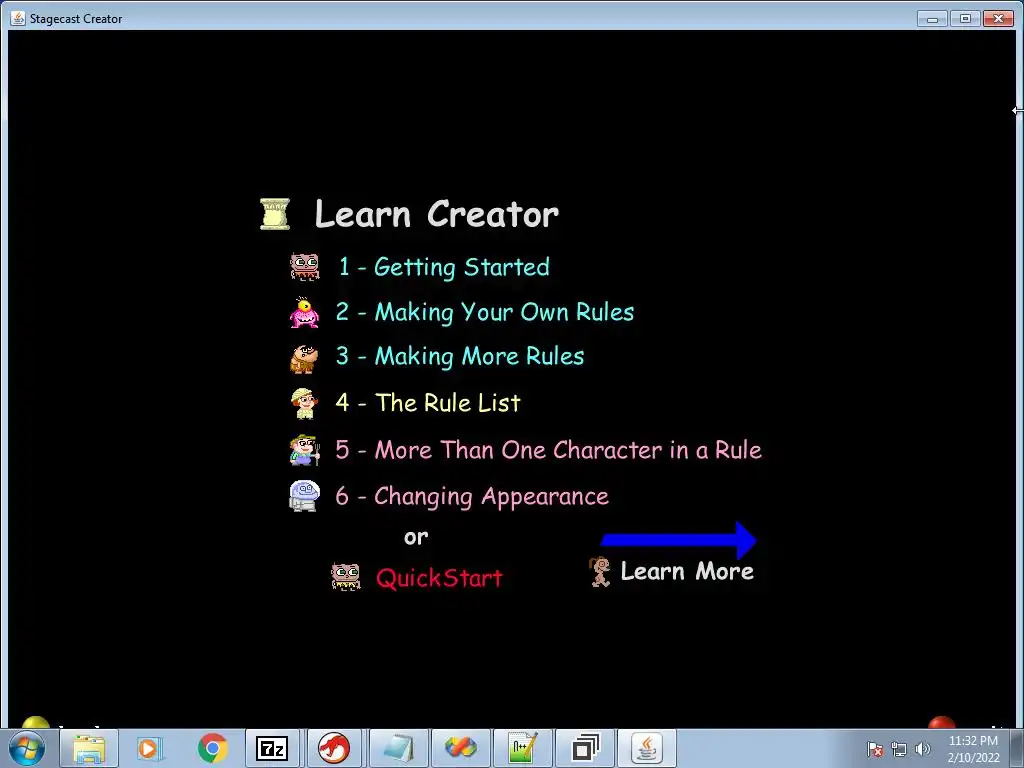The image size is (1024, 768).
Task: Select the Java Stagecast taskbar button
Action: point(647,748)
